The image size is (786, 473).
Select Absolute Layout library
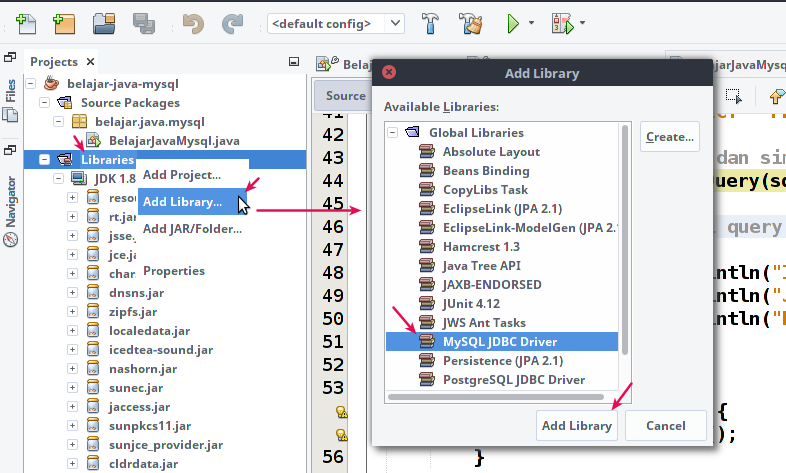coord(491,151)
